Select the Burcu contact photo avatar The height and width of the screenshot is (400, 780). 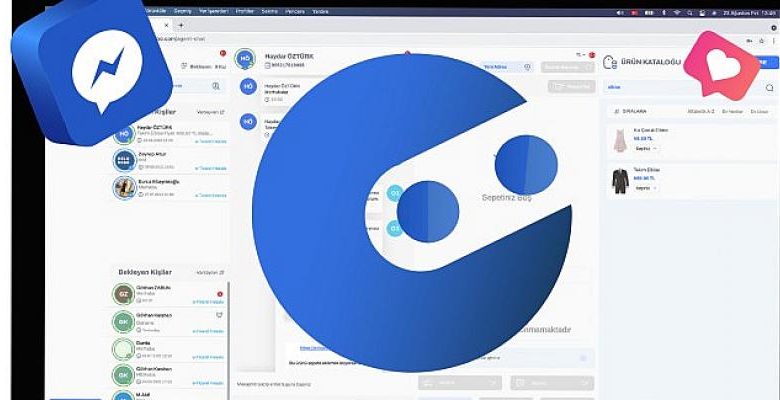point(124,188)
